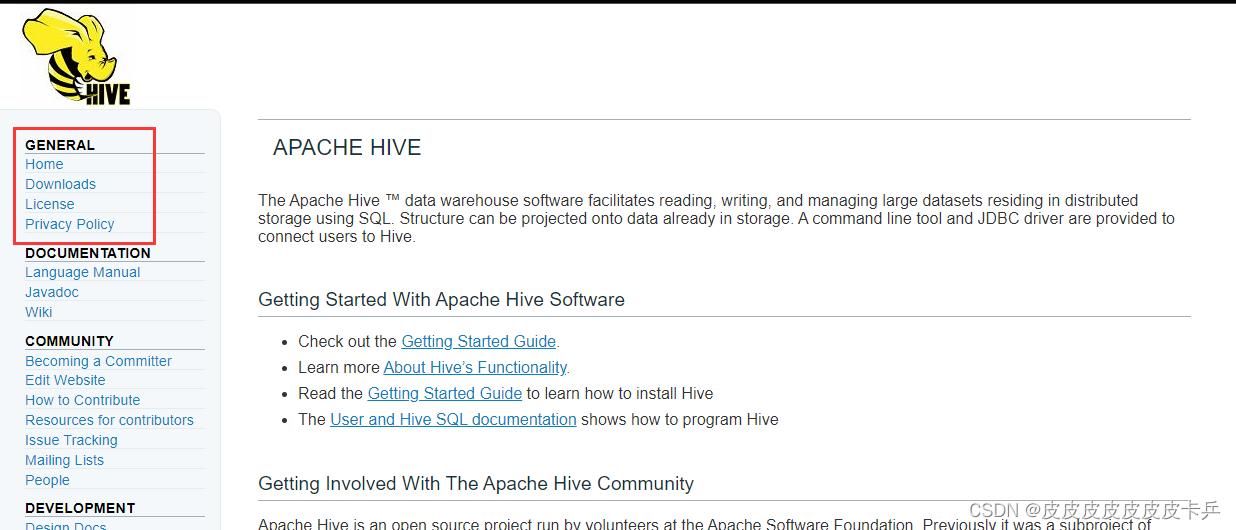Open the Javadoc link
Image resolution: width=1236 pixels, height=530 pixels.
tap(52, 292)
